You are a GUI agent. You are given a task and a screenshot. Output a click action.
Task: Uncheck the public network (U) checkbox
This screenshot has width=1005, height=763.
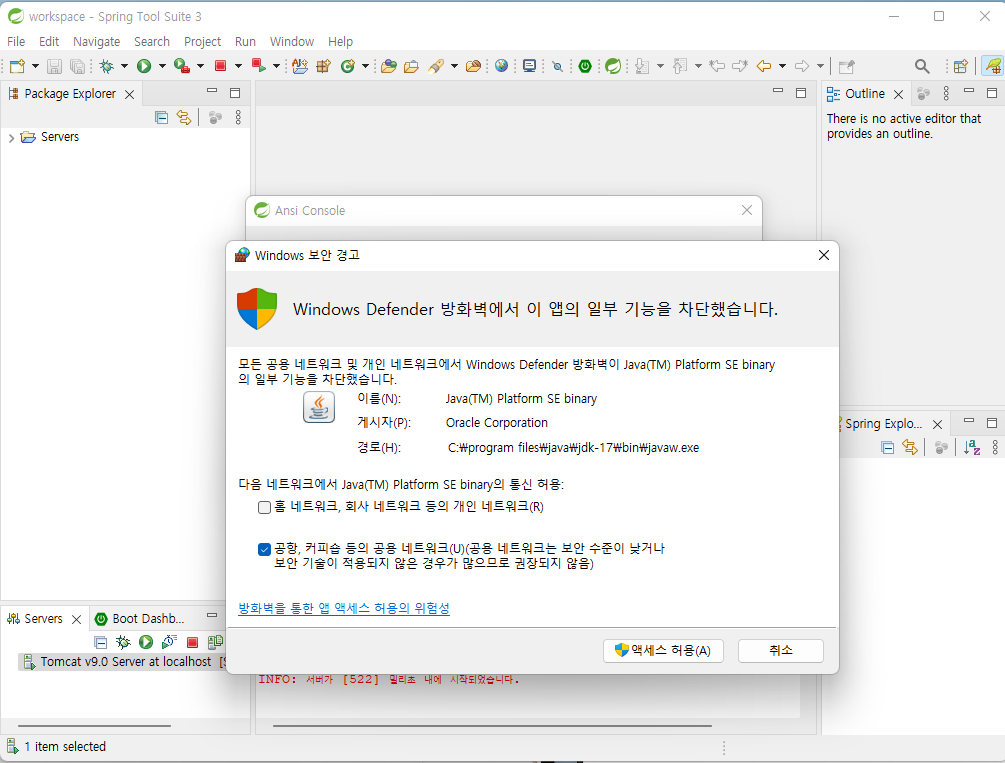(264, 549)
